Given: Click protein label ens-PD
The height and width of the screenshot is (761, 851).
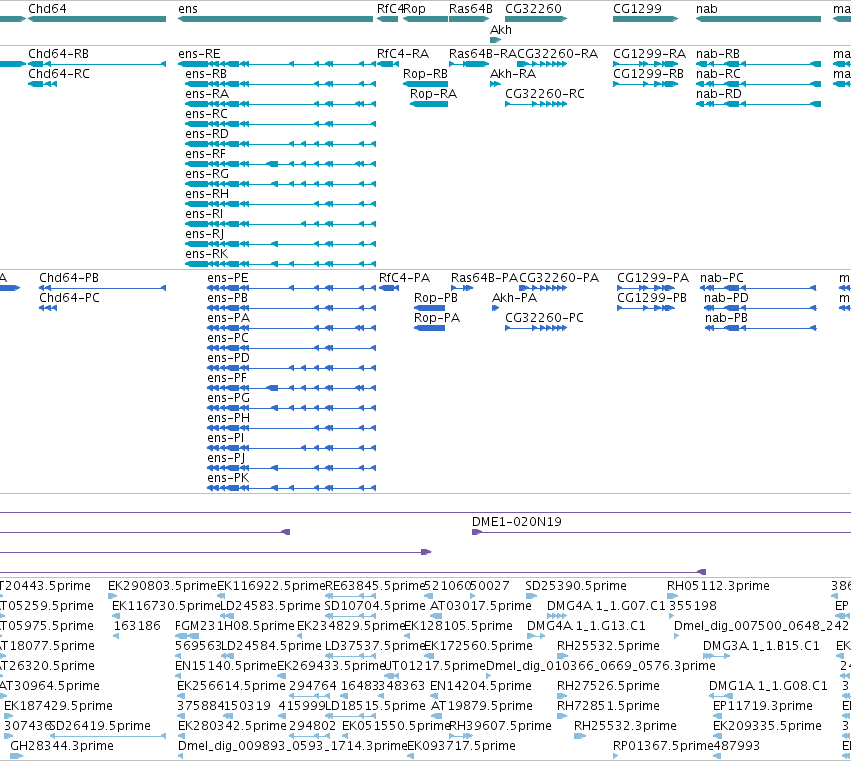Looking at the screenshot, I should pos(228,358).
